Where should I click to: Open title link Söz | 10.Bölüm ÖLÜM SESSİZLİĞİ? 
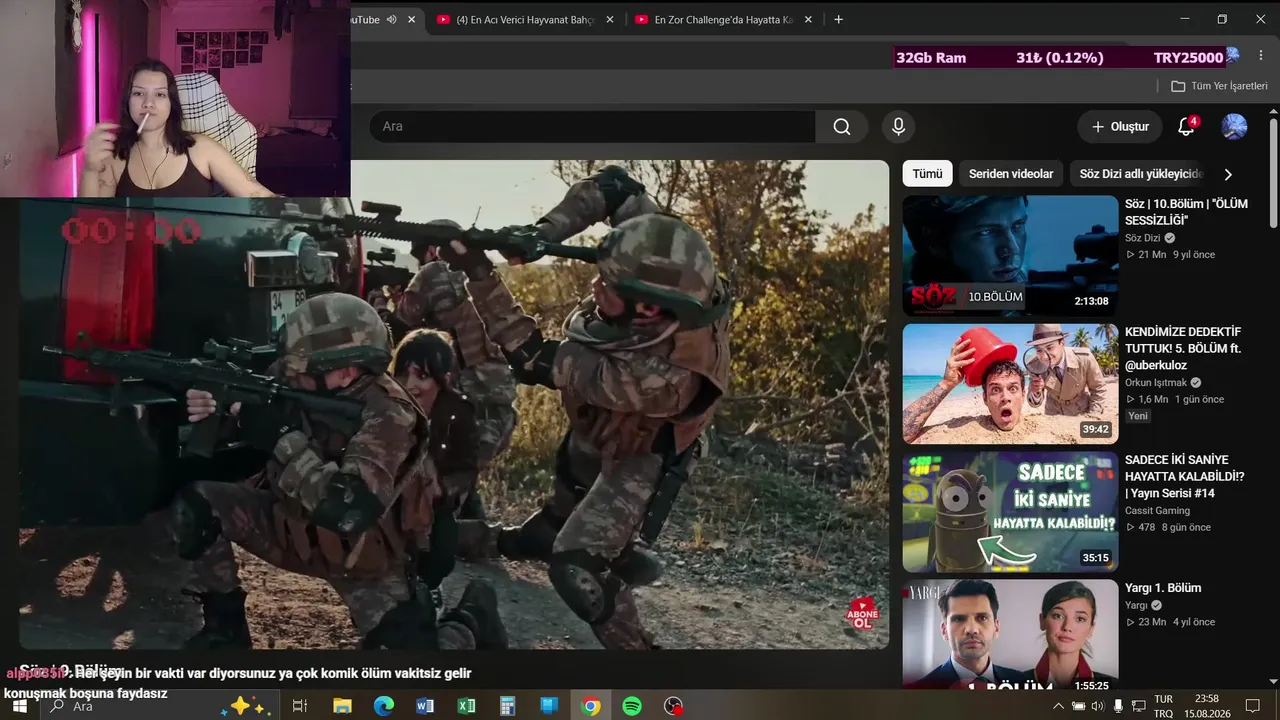pyautogui.click(x=1186, y=212)
